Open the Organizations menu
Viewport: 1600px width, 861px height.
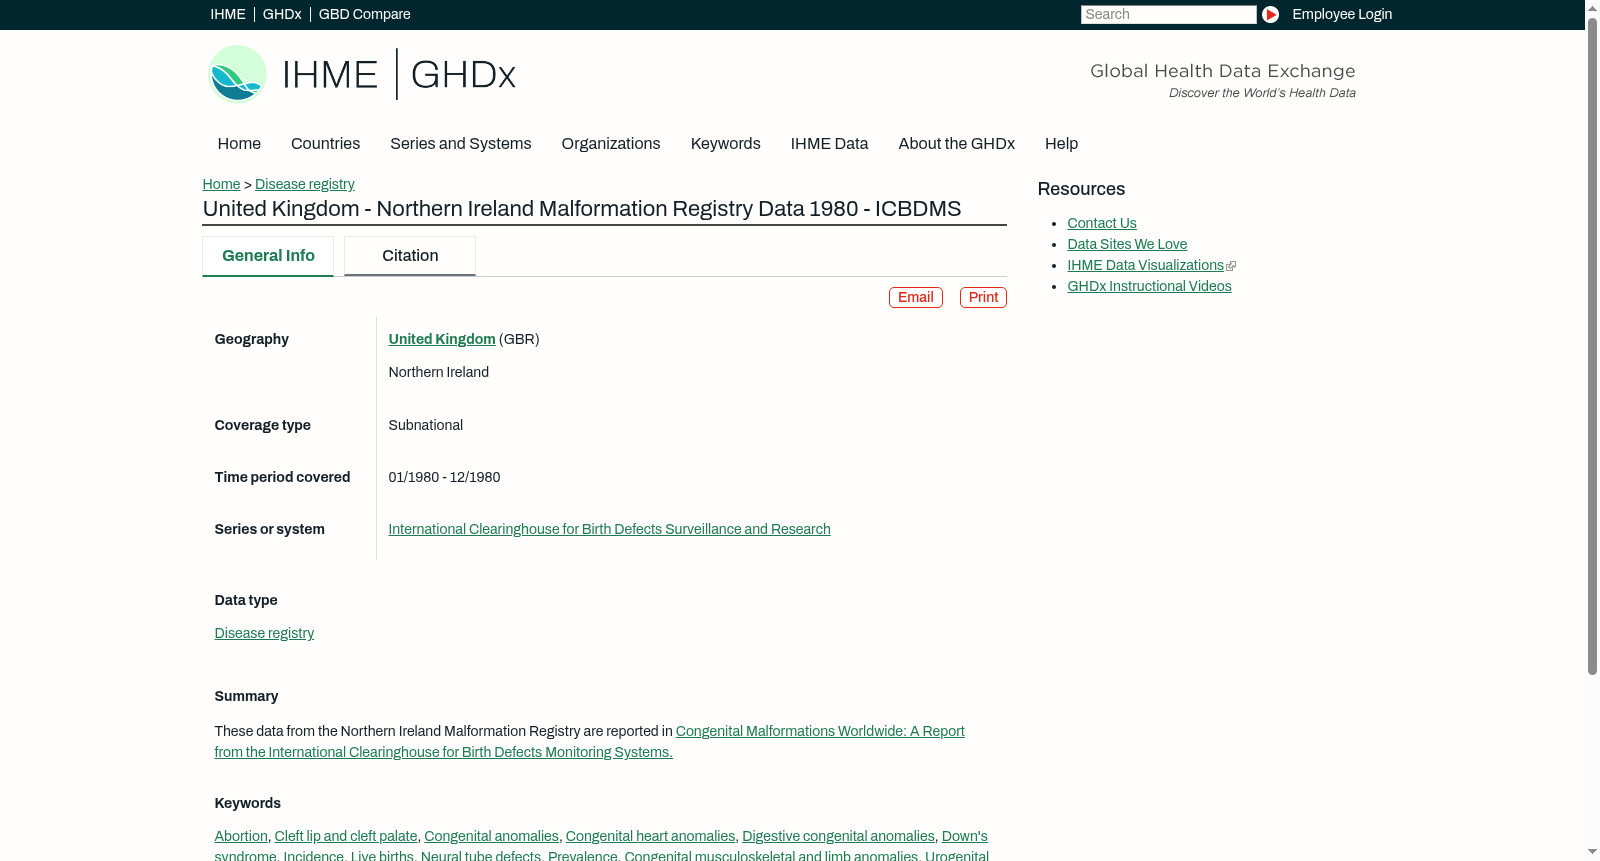click(x=611, y=144)
